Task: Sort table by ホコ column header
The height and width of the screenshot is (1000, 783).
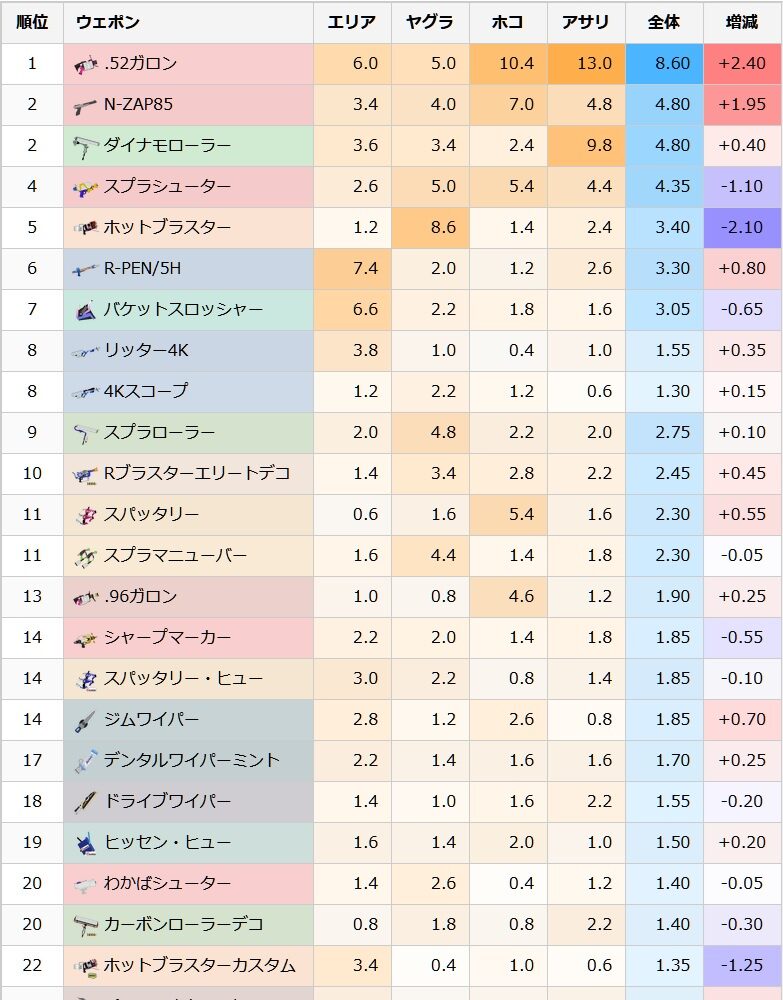Action: click(508, 22)
